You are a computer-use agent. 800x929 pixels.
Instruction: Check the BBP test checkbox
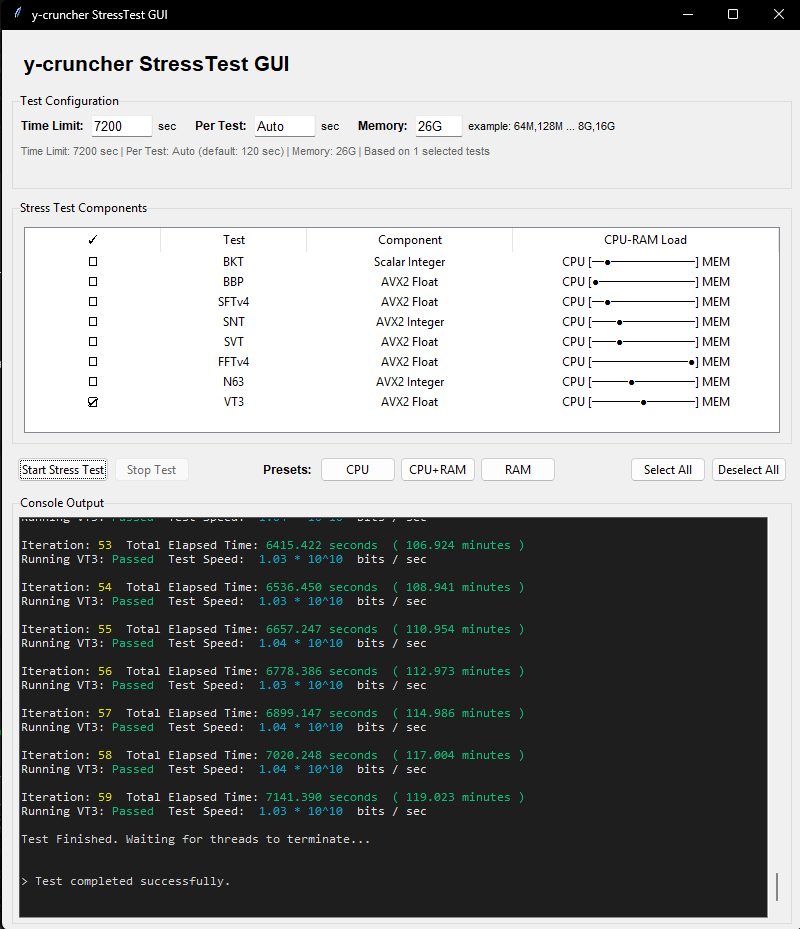pos(93,281)
